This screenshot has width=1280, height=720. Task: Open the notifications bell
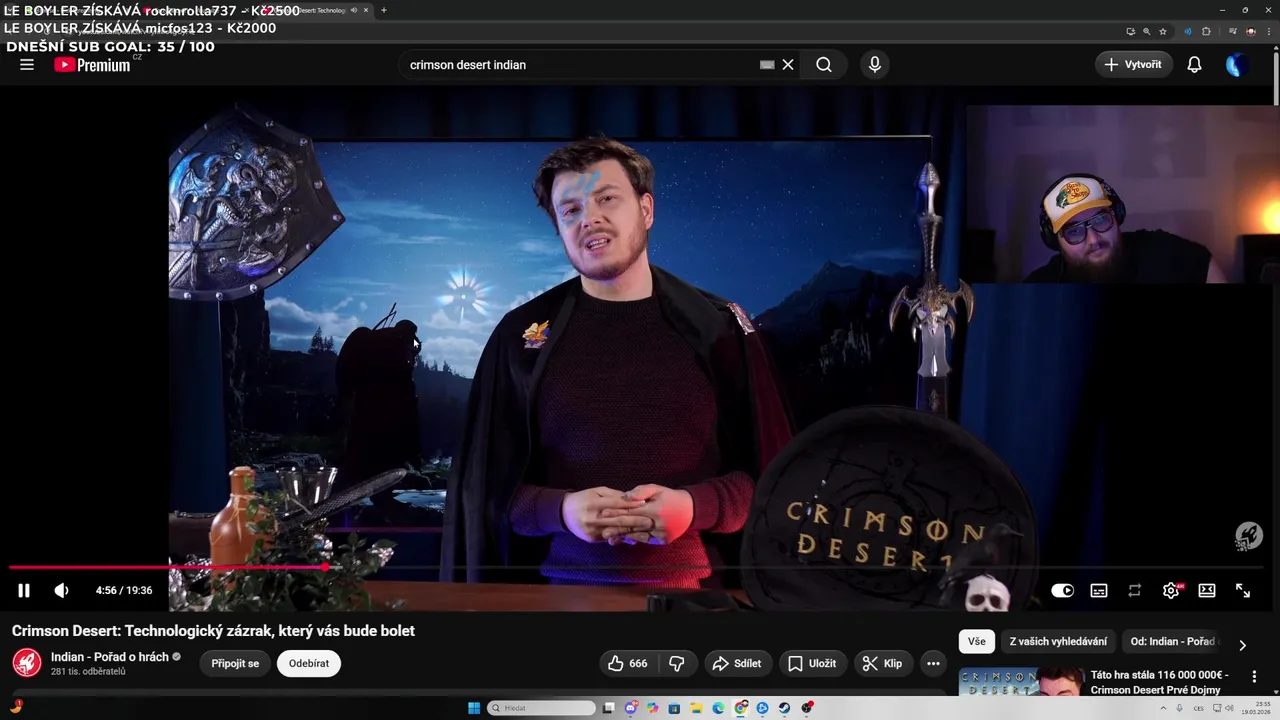click(x=1194, y=64)
